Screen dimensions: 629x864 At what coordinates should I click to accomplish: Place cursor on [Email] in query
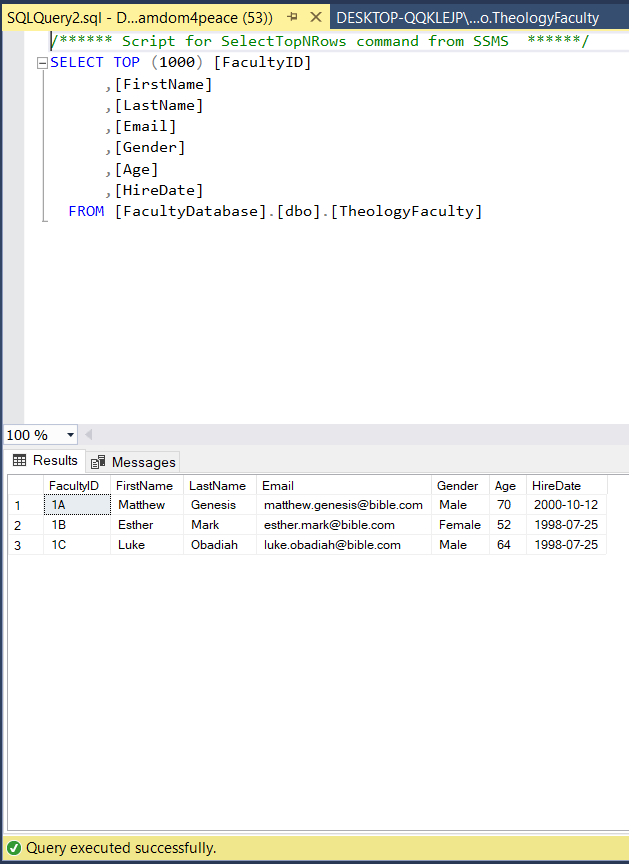[x=145, y=127]
